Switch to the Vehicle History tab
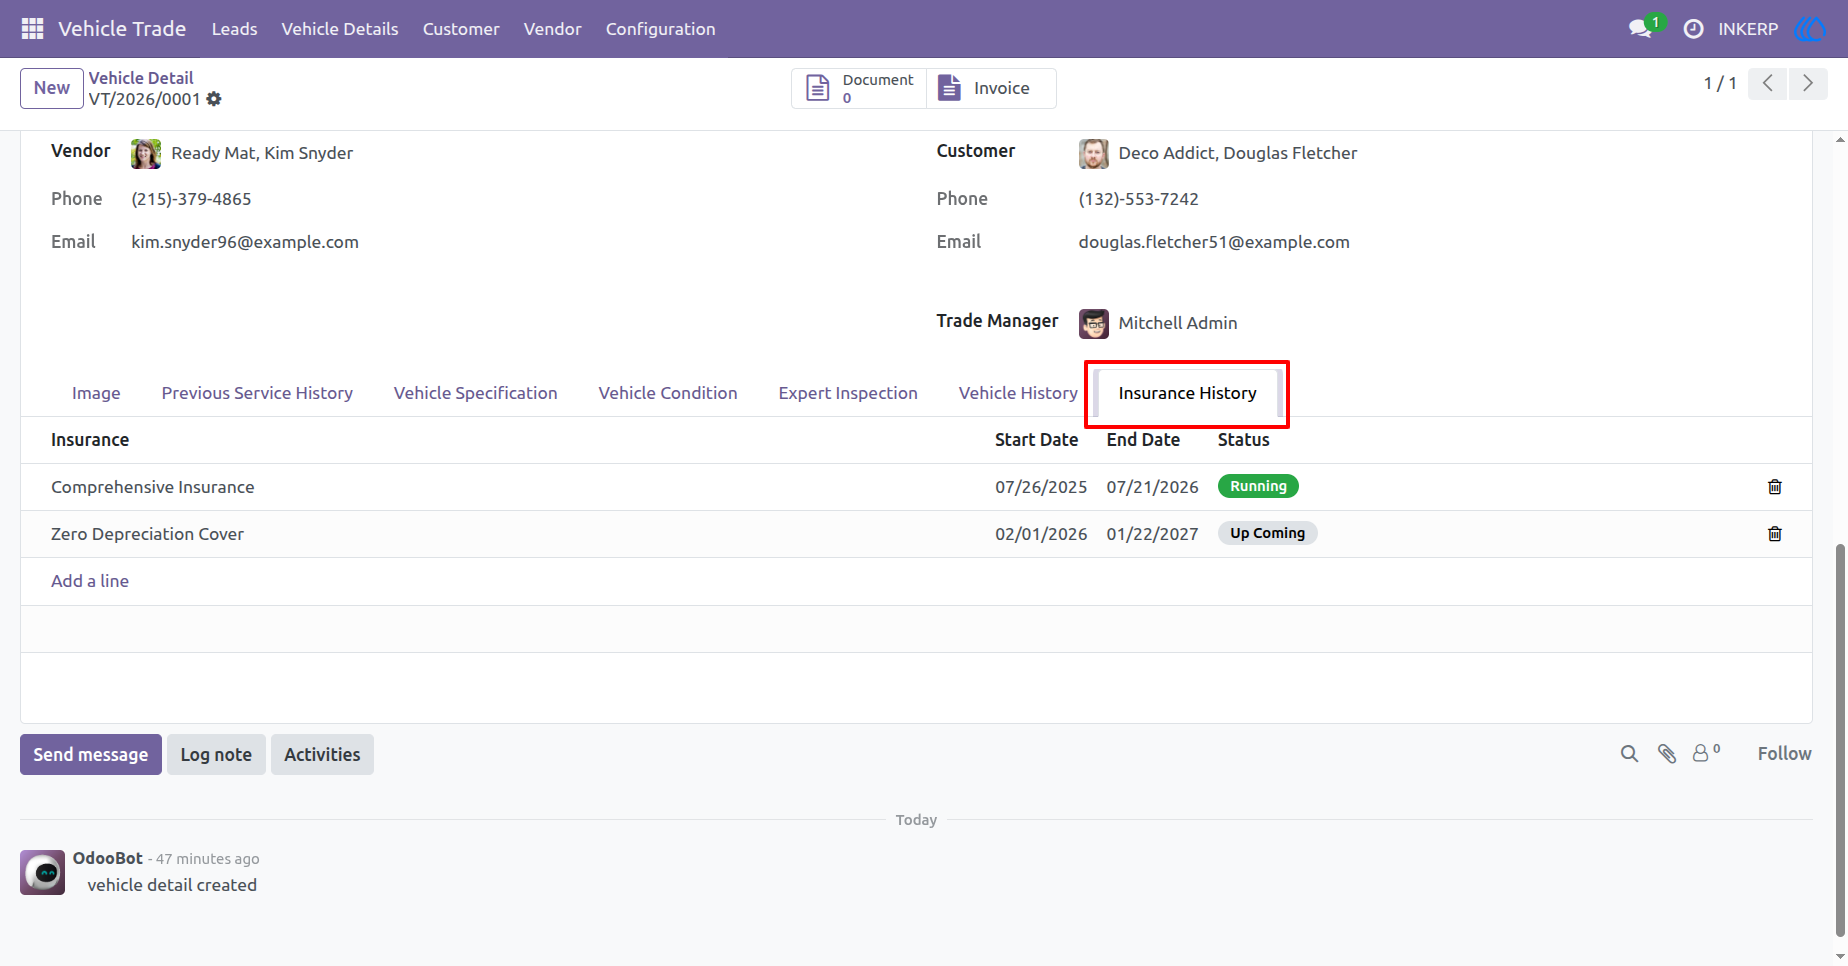This screenshot has width=1848, height=966. 1018,393
